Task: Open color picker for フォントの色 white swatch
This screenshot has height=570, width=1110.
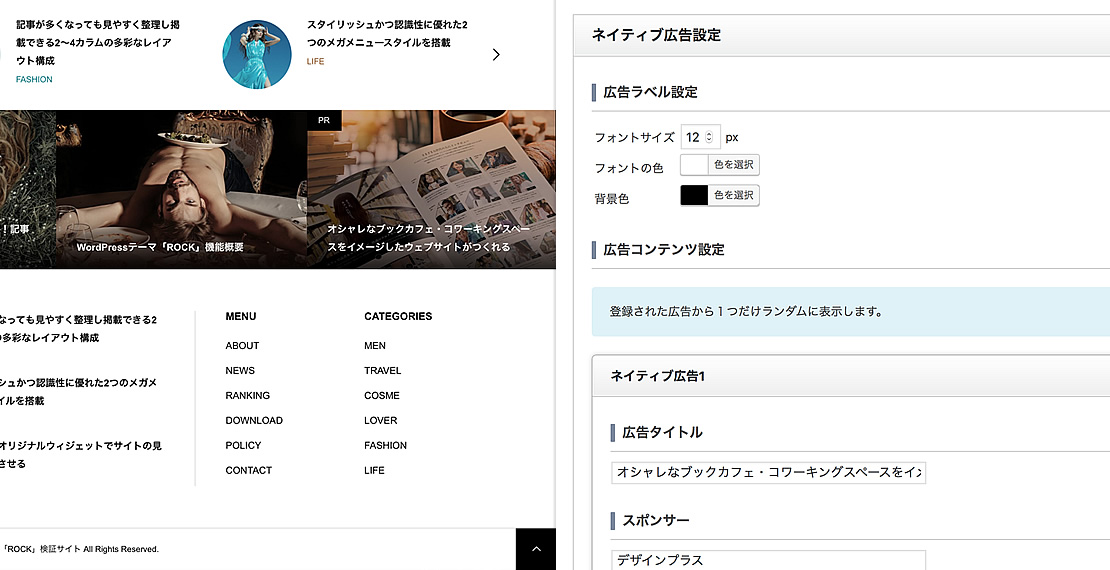Action: click(x=694, y=165)
